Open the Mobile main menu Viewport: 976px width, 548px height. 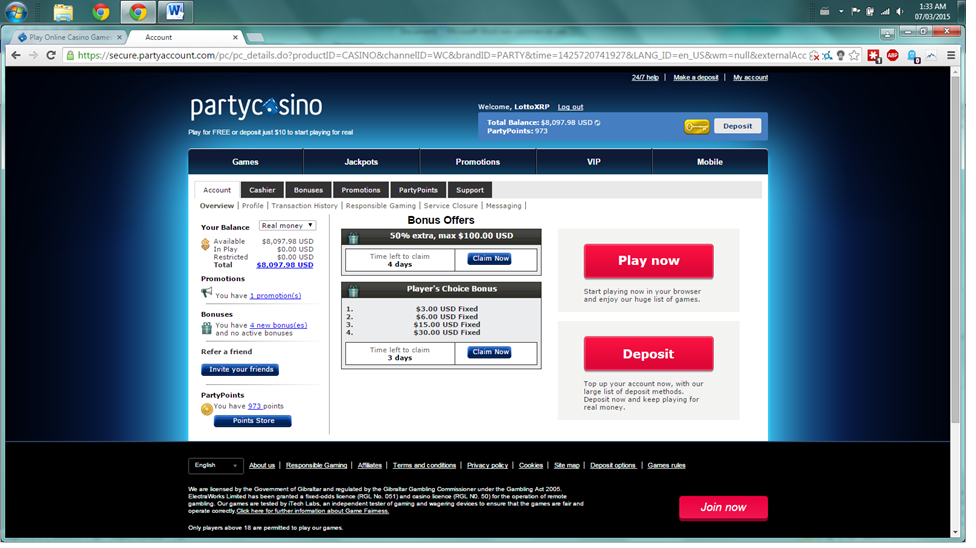[710, 162]
